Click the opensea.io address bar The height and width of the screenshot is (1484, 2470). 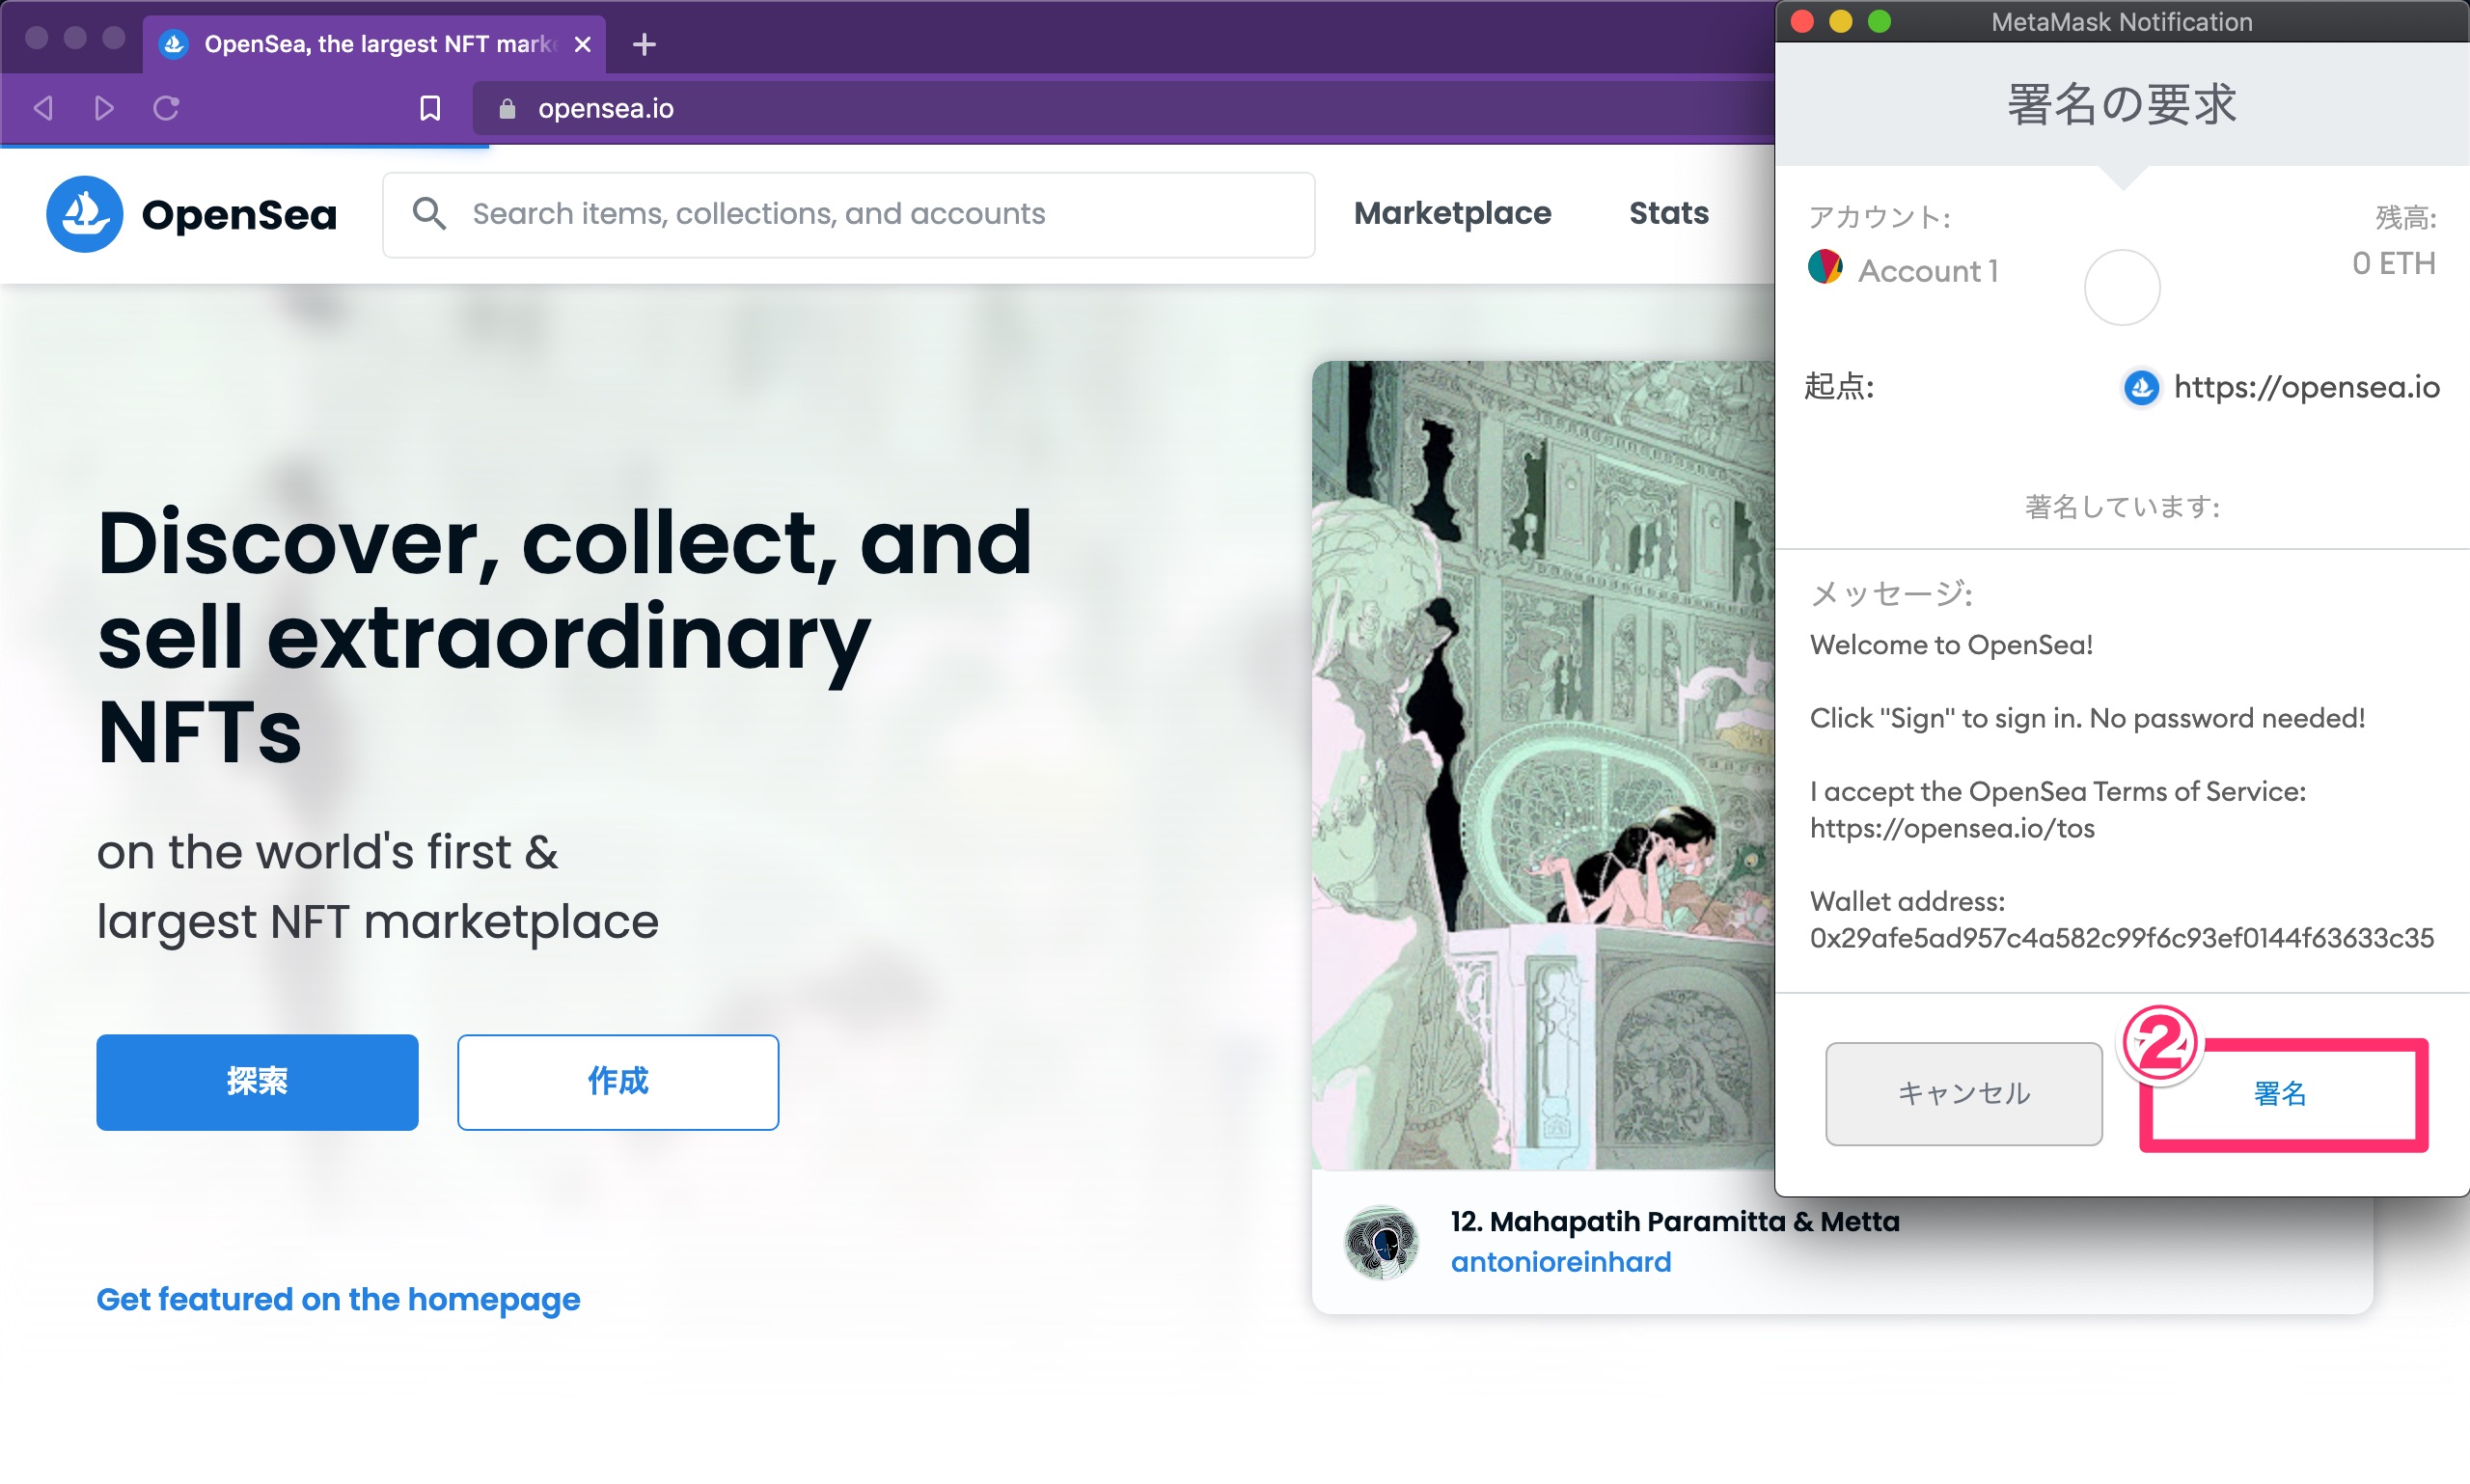coord(1123,108)
